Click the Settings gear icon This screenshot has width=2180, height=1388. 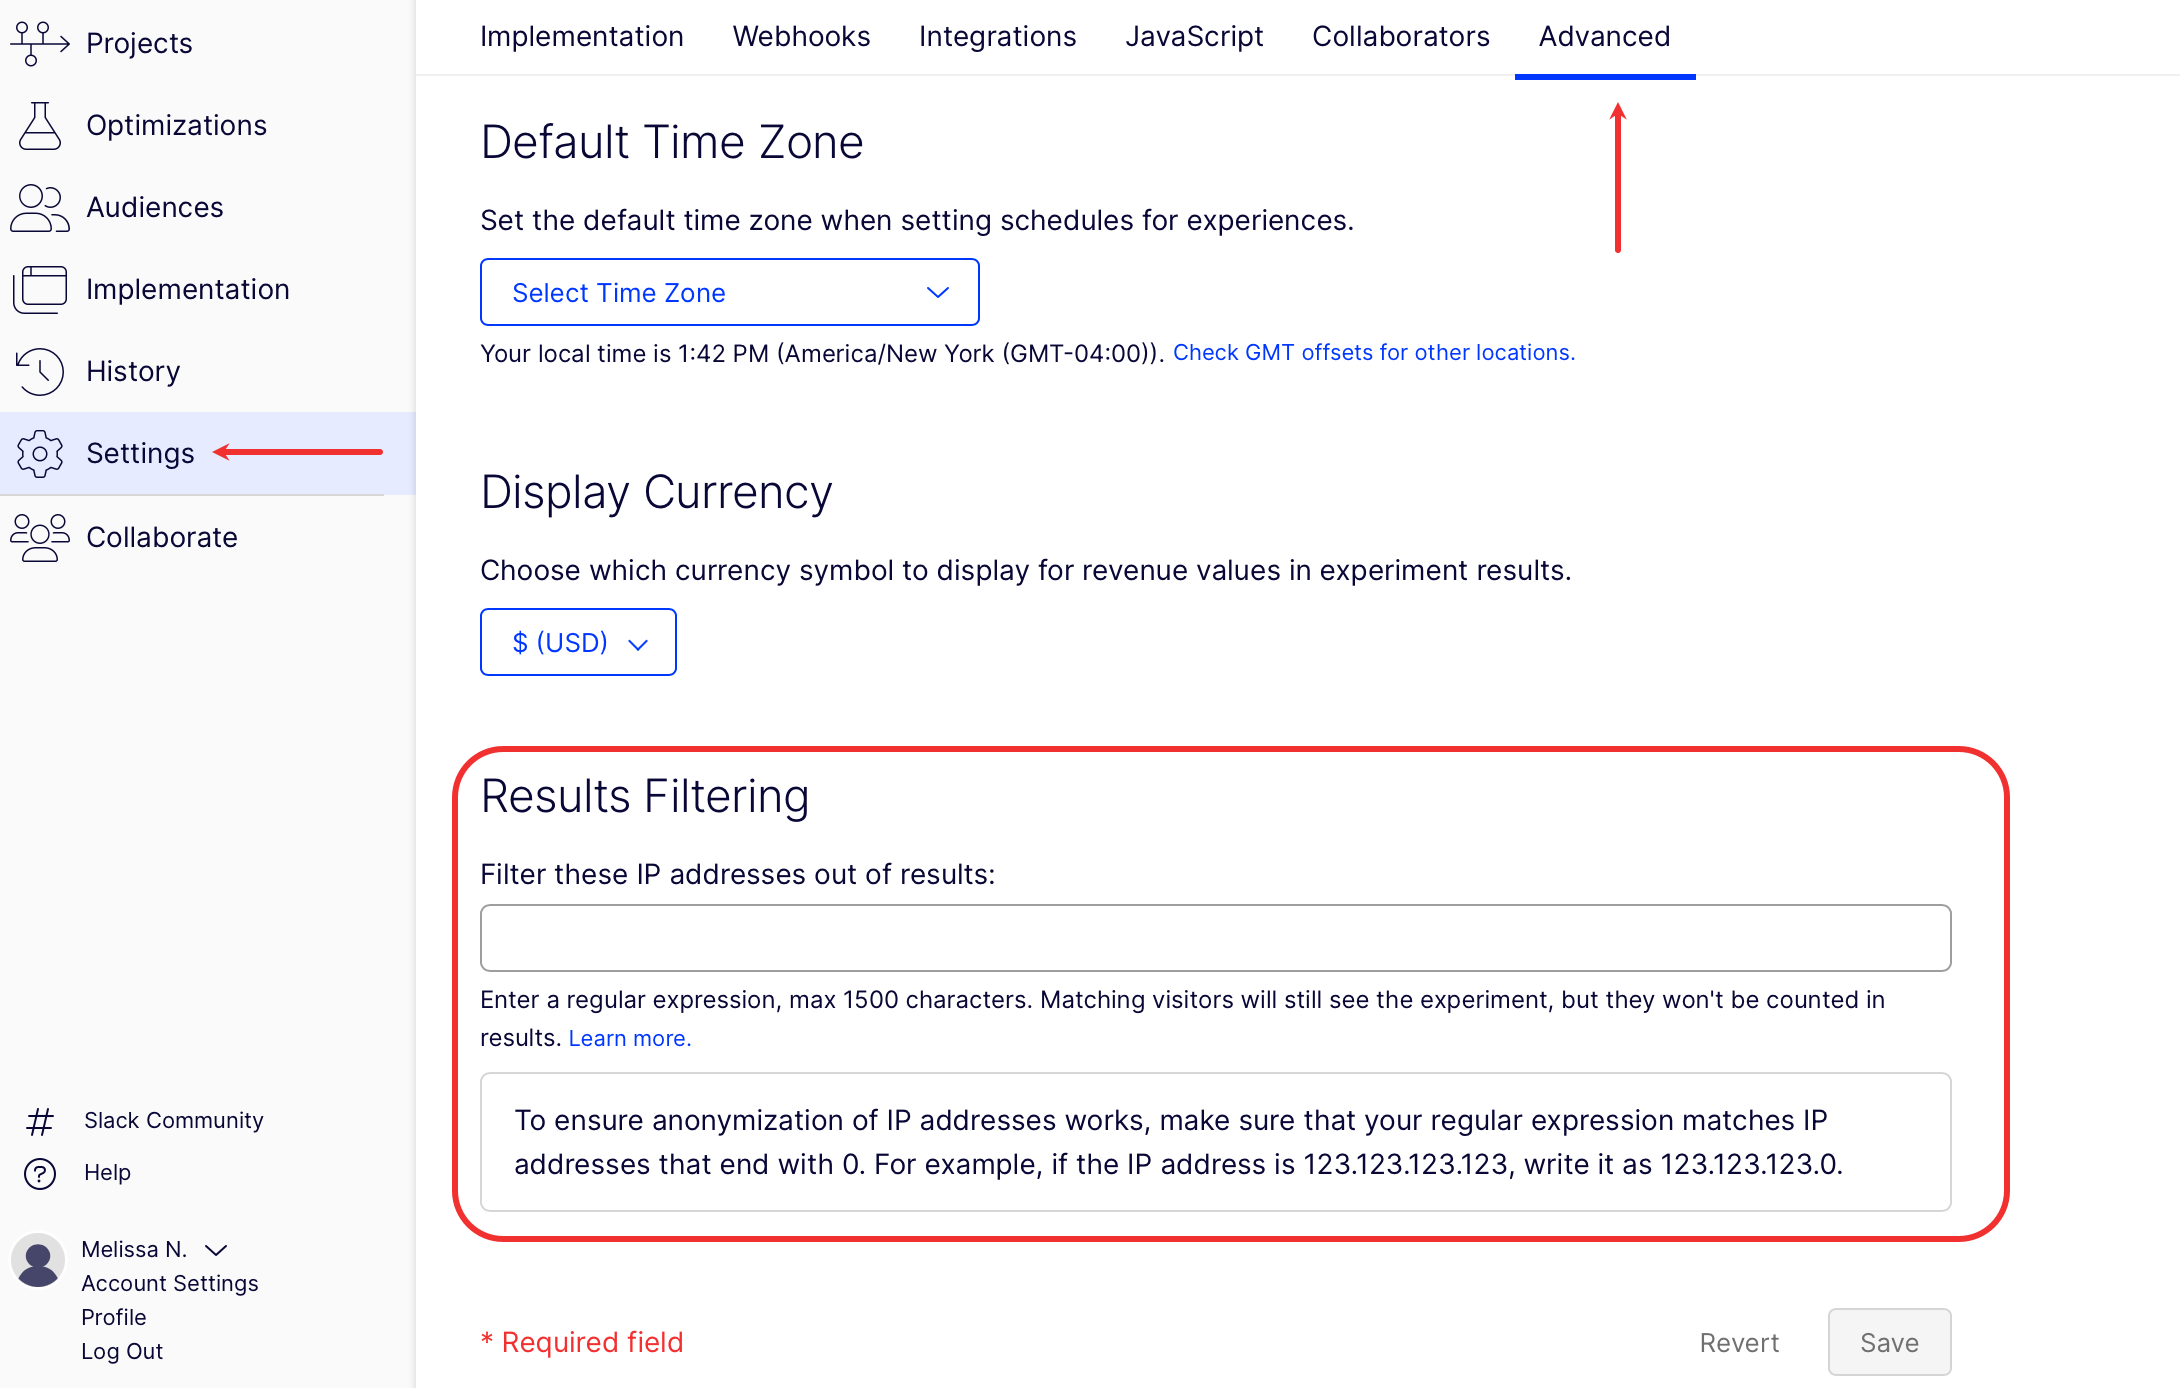[x=40, y=454]
